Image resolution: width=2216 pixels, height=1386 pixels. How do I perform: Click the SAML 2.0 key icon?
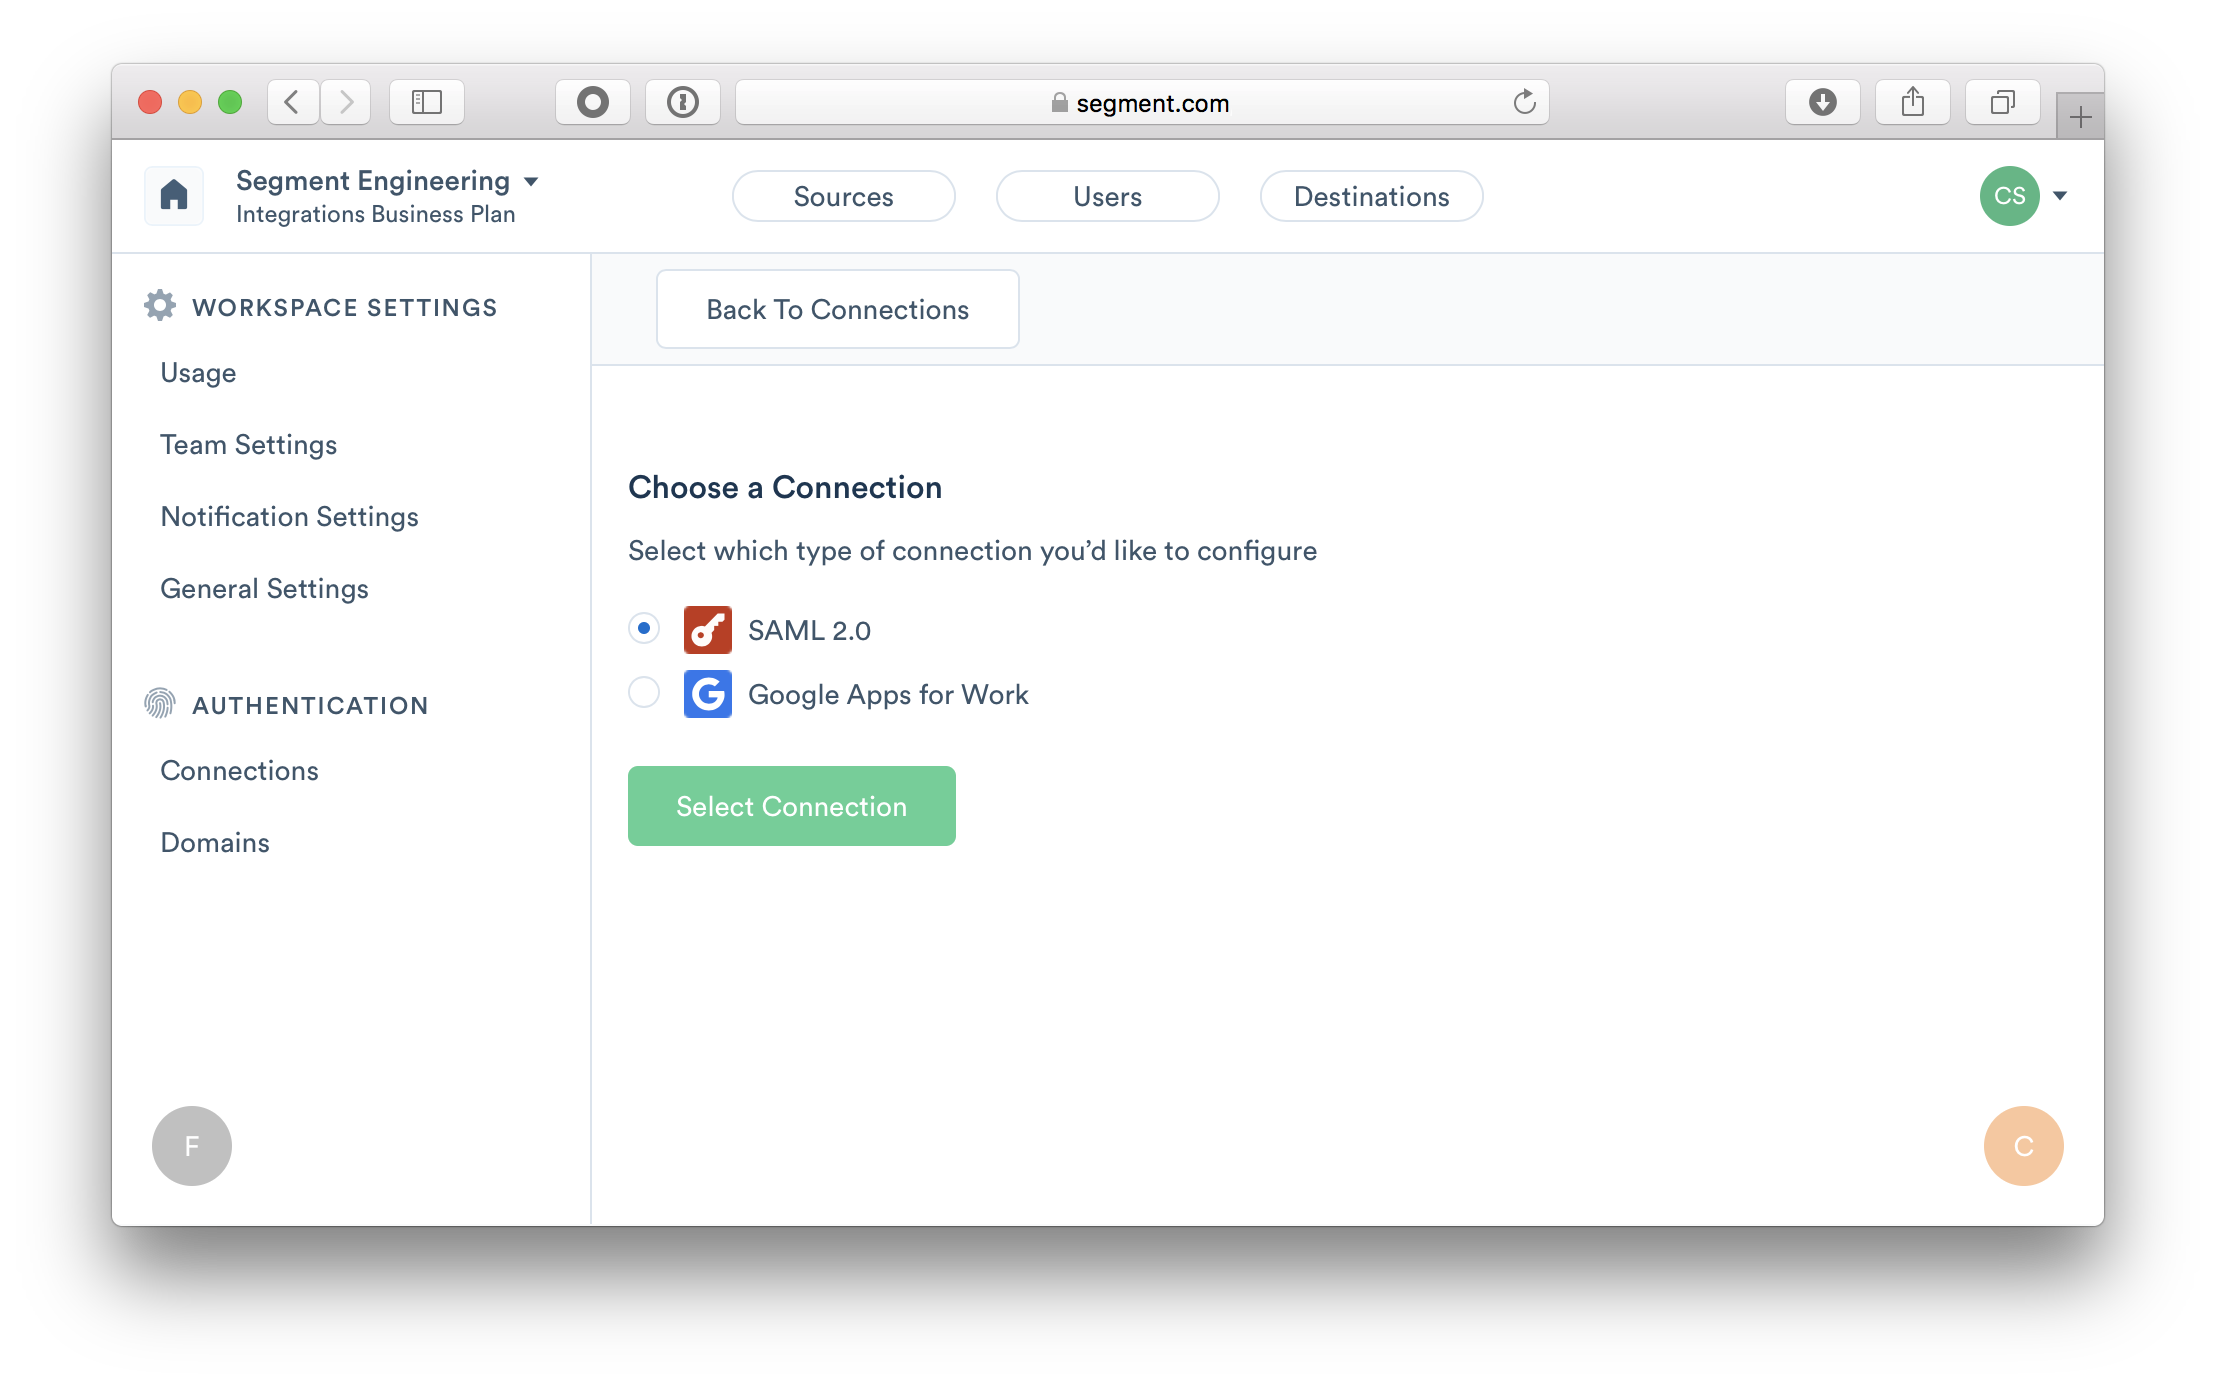pyautogui.click(x=708, y=630)
